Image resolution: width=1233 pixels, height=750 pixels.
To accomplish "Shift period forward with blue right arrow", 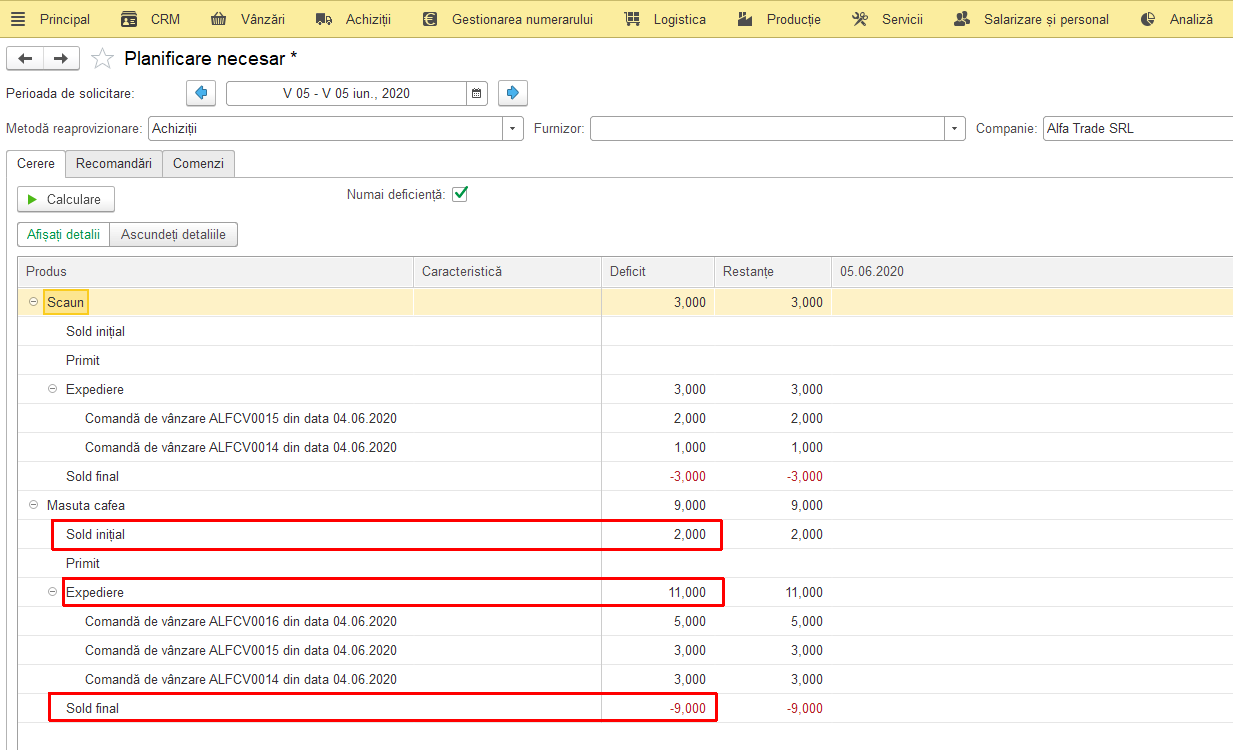I will [513, 93].
